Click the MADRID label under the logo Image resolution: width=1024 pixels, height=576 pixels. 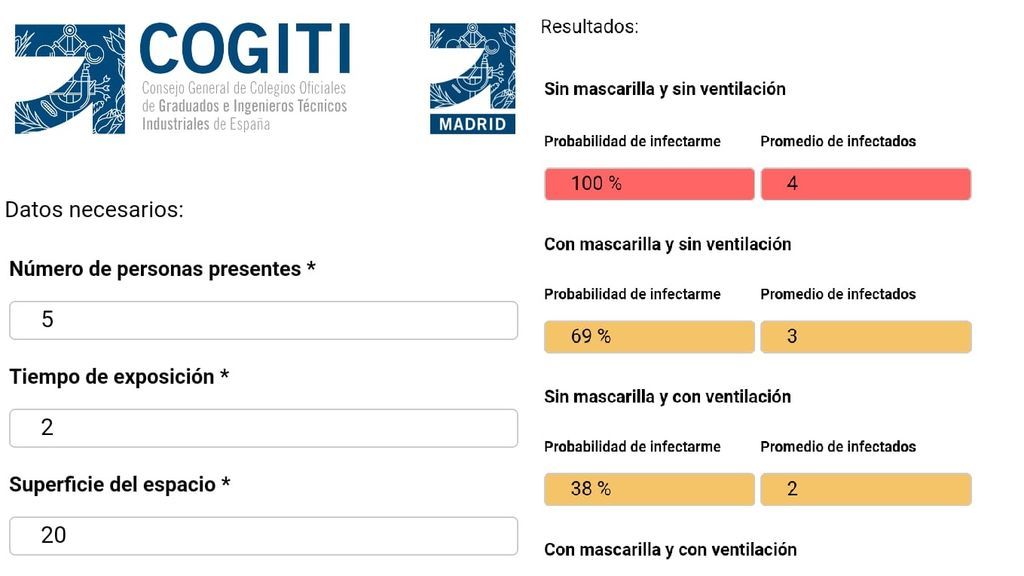472,124
